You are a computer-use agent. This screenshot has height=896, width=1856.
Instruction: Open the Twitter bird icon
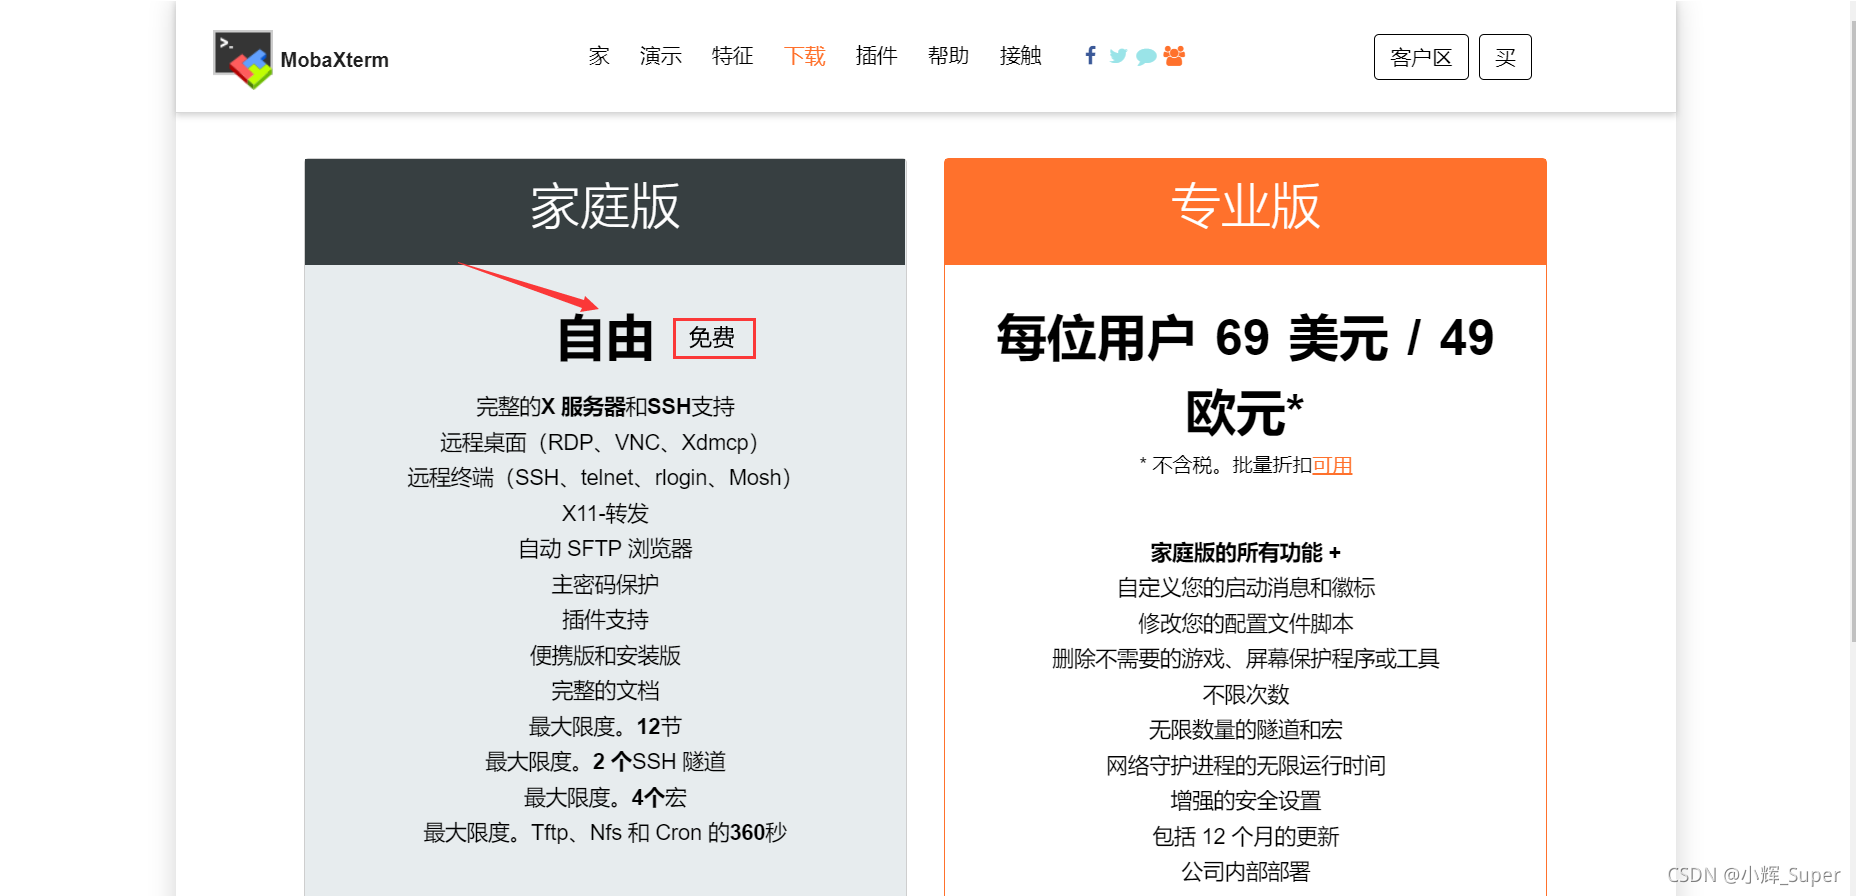click(1118, 56)
